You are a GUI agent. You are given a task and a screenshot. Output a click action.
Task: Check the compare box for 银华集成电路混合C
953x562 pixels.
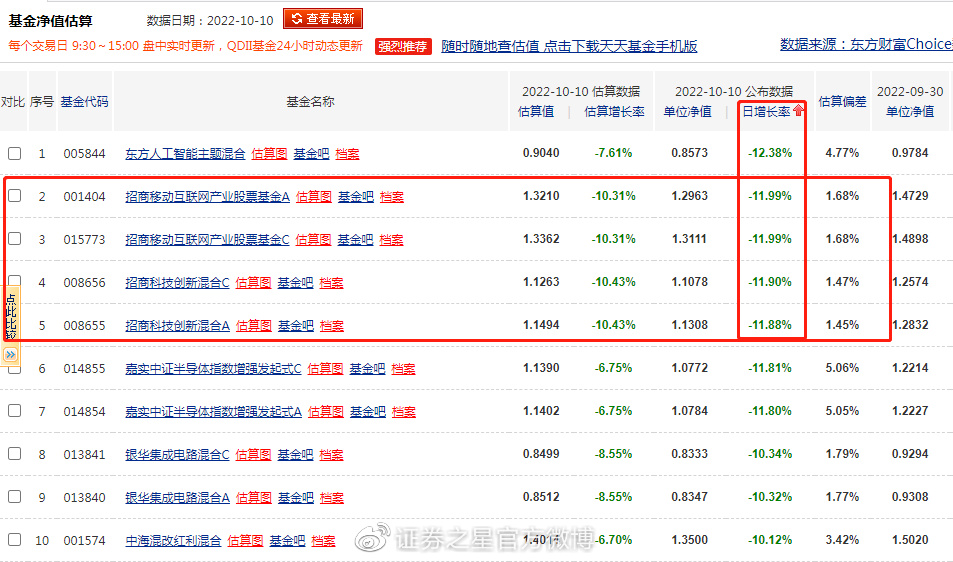click(x=15, y=454)
